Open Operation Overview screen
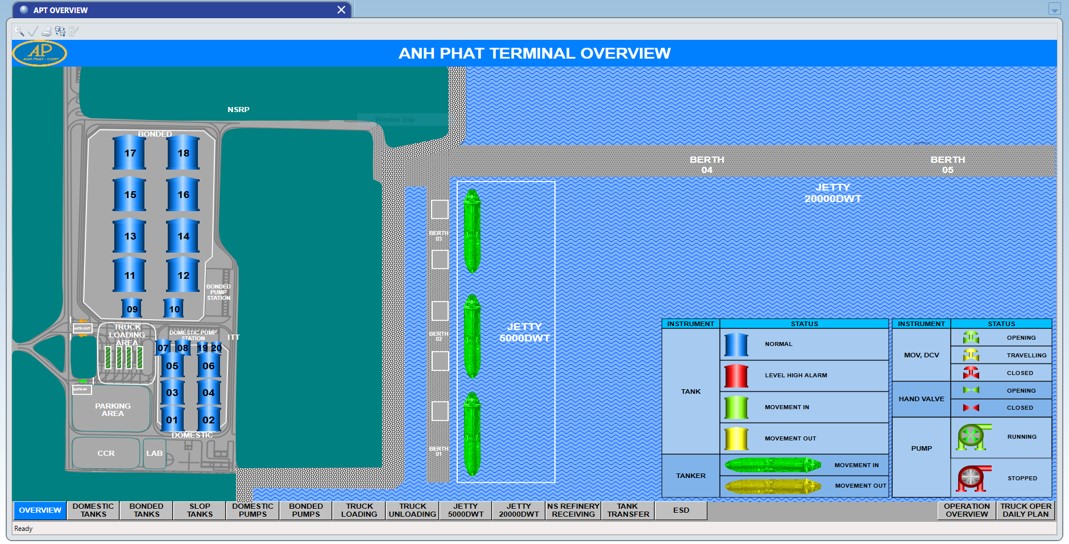 pyautogui.click(x=967, y=511)
